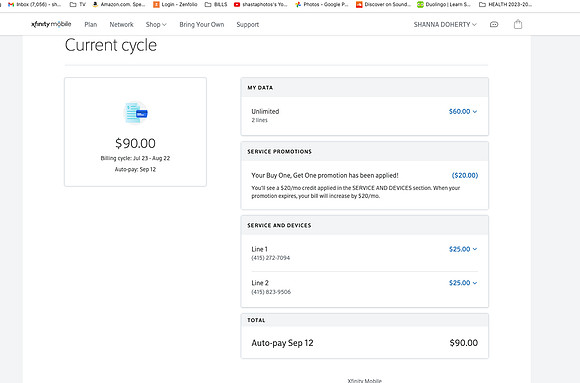Open the Amazon.com bookmark

(x=119, y=4)
